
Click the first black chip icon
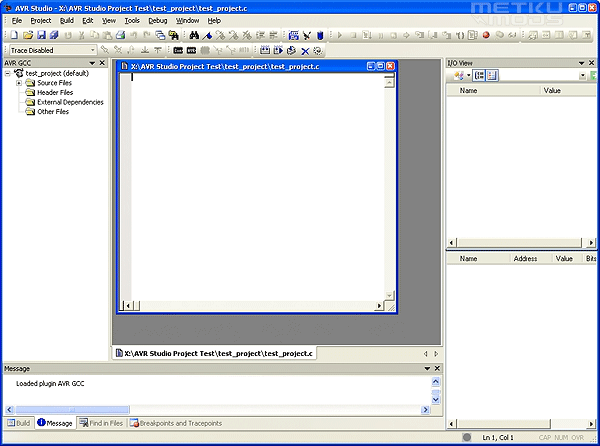[178, 50]
